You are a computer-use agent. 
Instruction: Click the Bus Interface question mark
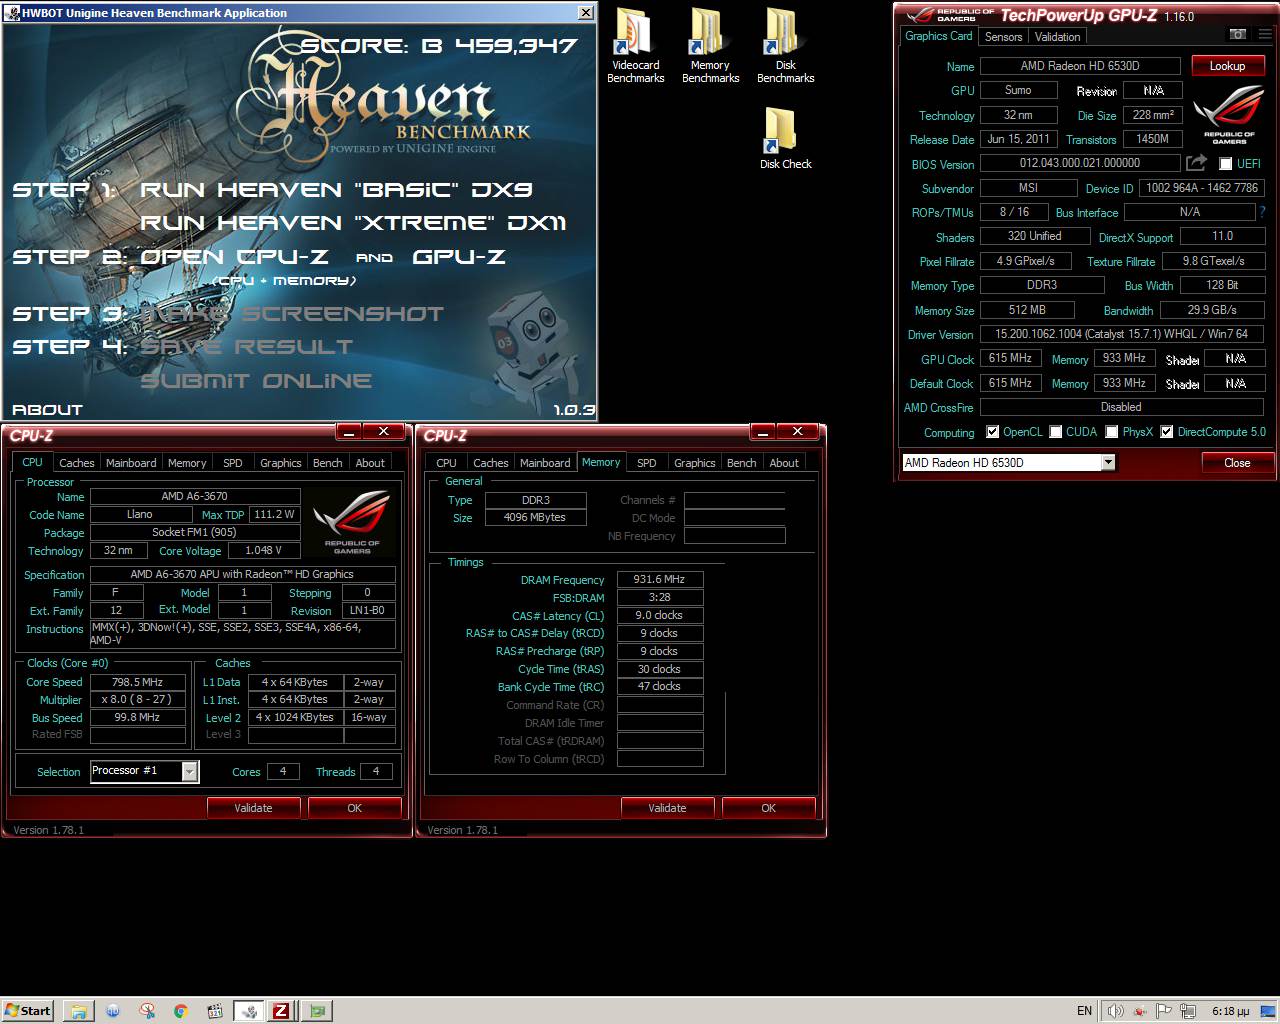pos(1262,212)
